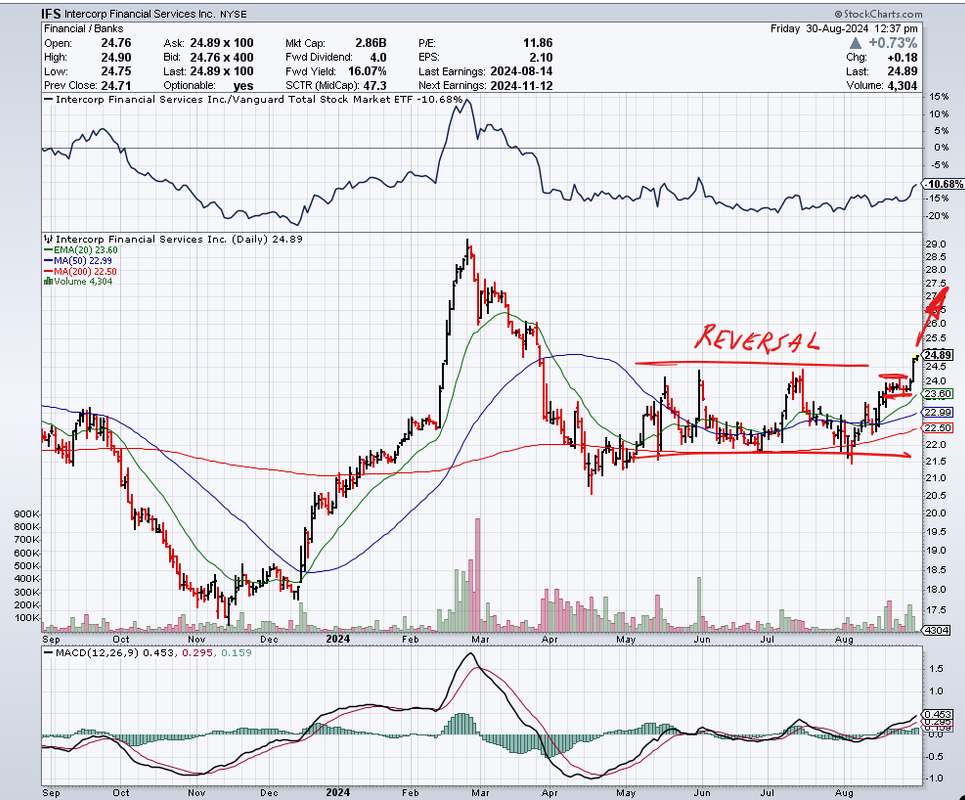Click the bottom 2024 date axis label
965x800 pixels.
coord(337,793)
